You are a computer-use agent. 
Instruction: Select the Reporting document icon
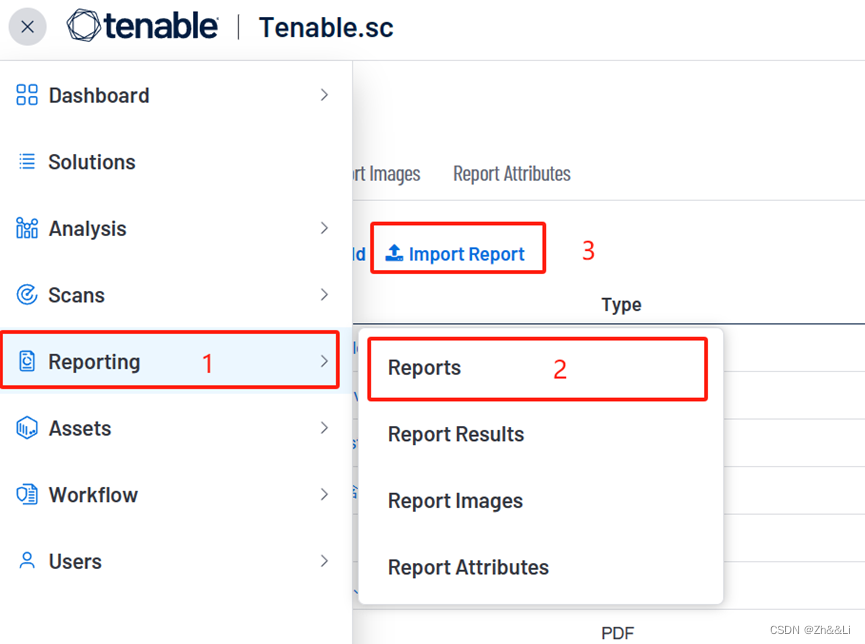click(26, 361)
